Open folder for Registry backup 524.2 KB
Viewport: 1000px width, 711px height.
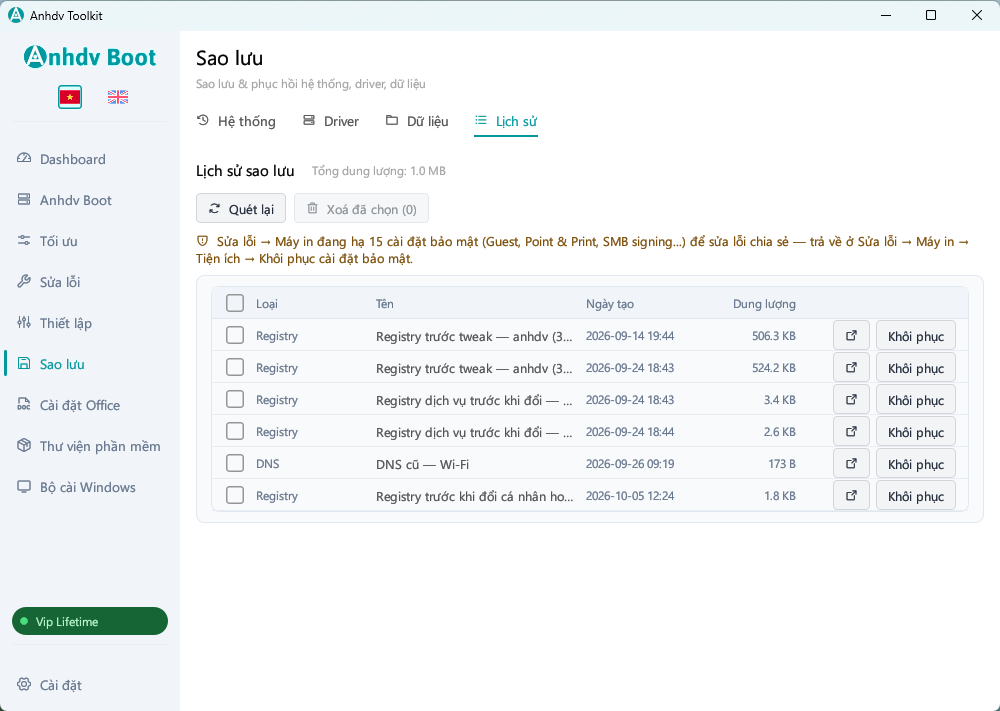(x=851, y=367)
